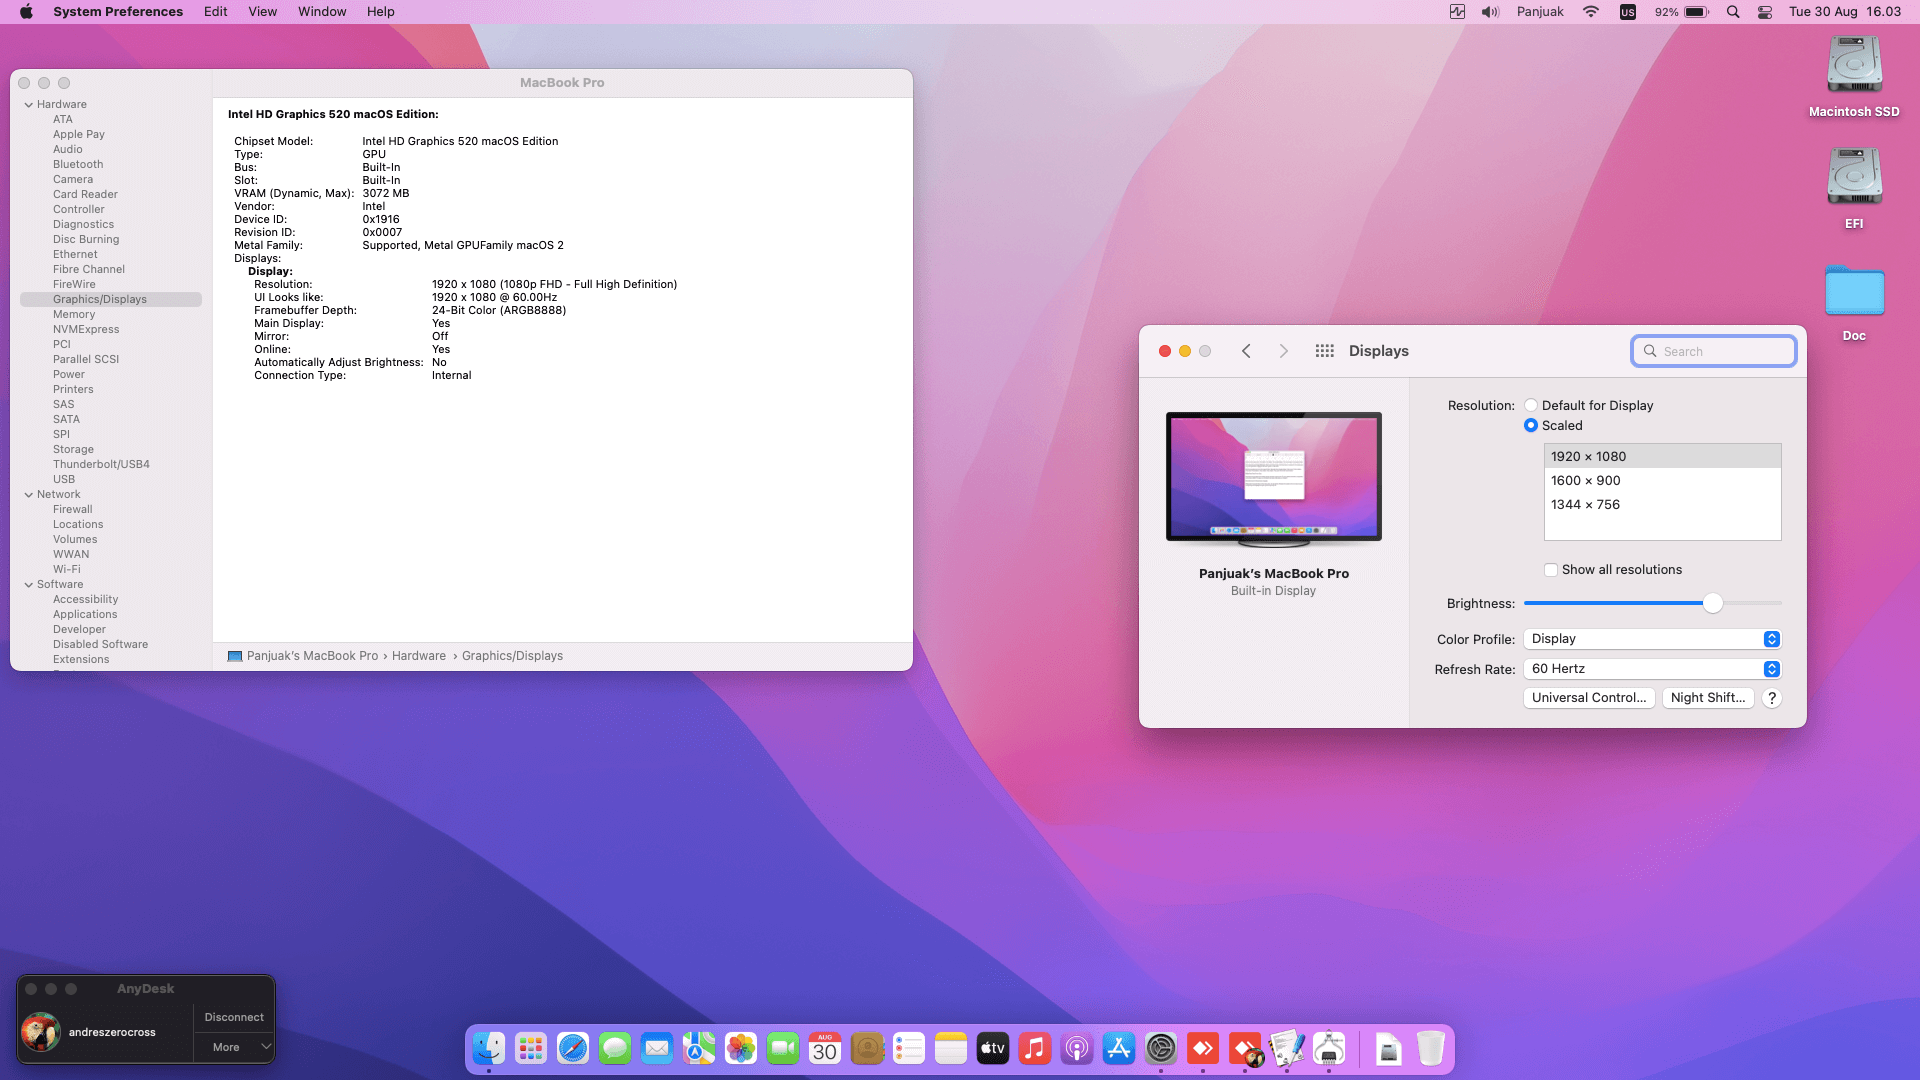Launch Notes from the Dock
1920x1080 pixels.
tap(951, 1048)
